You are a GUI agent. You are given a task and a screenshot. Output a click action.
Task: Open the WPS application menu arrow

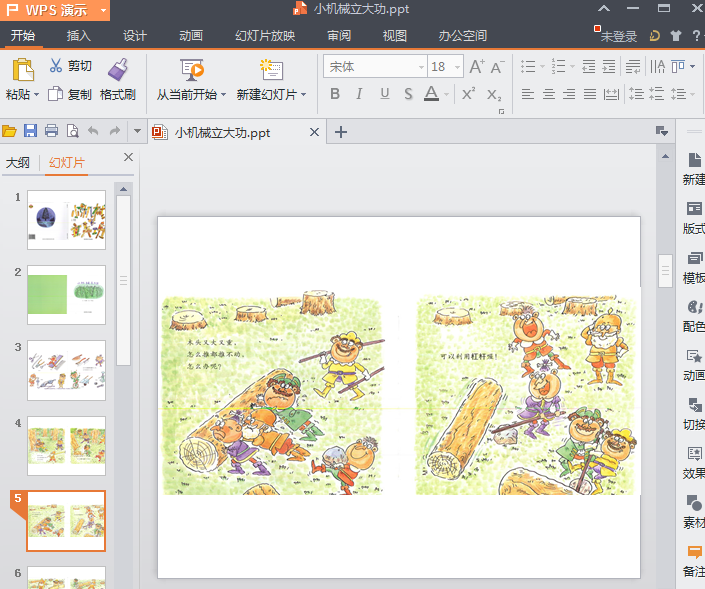[103, 10]
